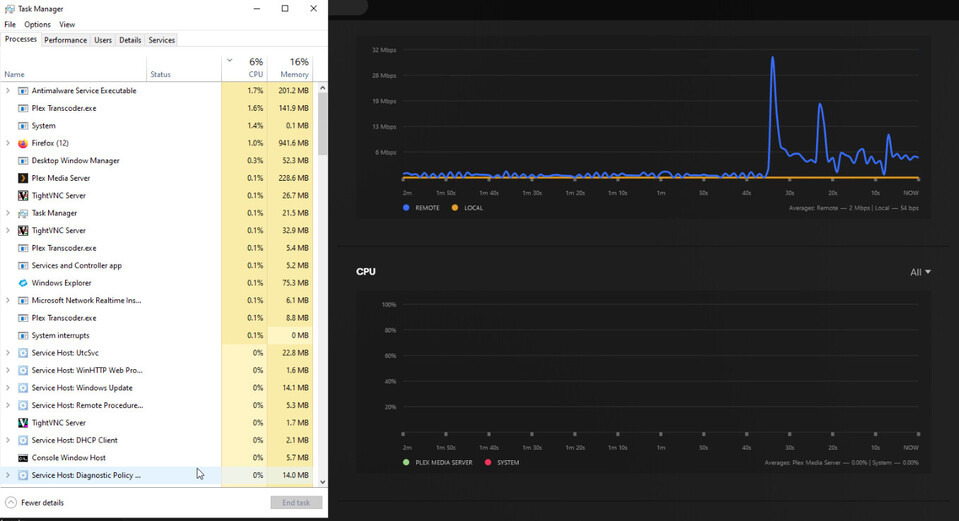Click the Microsoft Network Realtime Inspection icon

(23, 300)
